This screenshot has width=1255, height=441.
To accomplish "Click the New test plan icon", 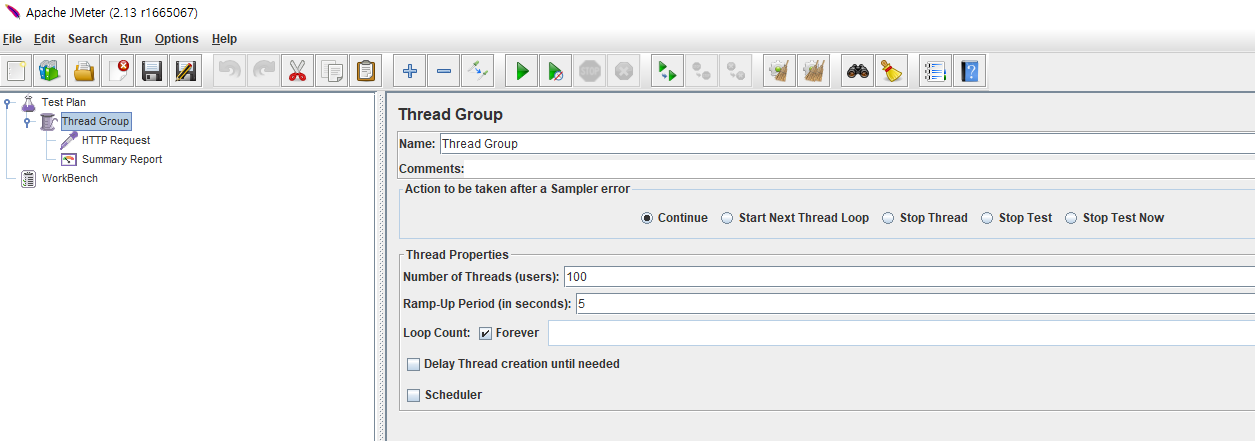I will (17, 71).
